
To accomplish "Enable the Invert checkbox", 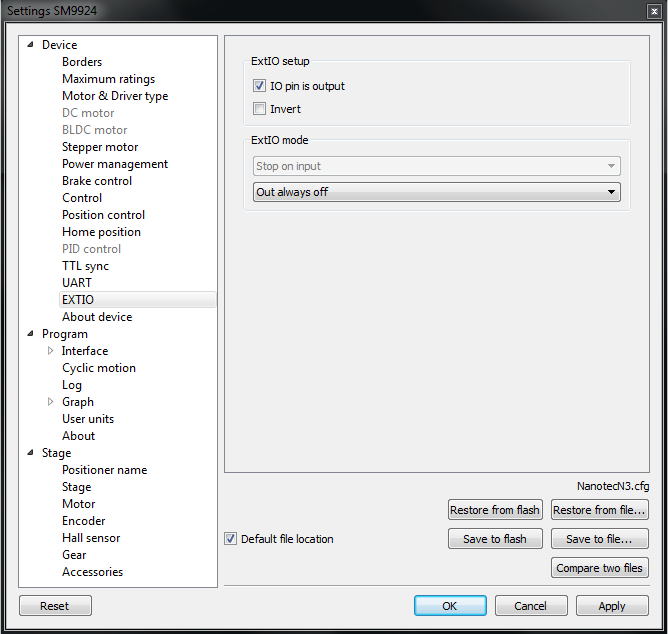I will click(260, 110).
